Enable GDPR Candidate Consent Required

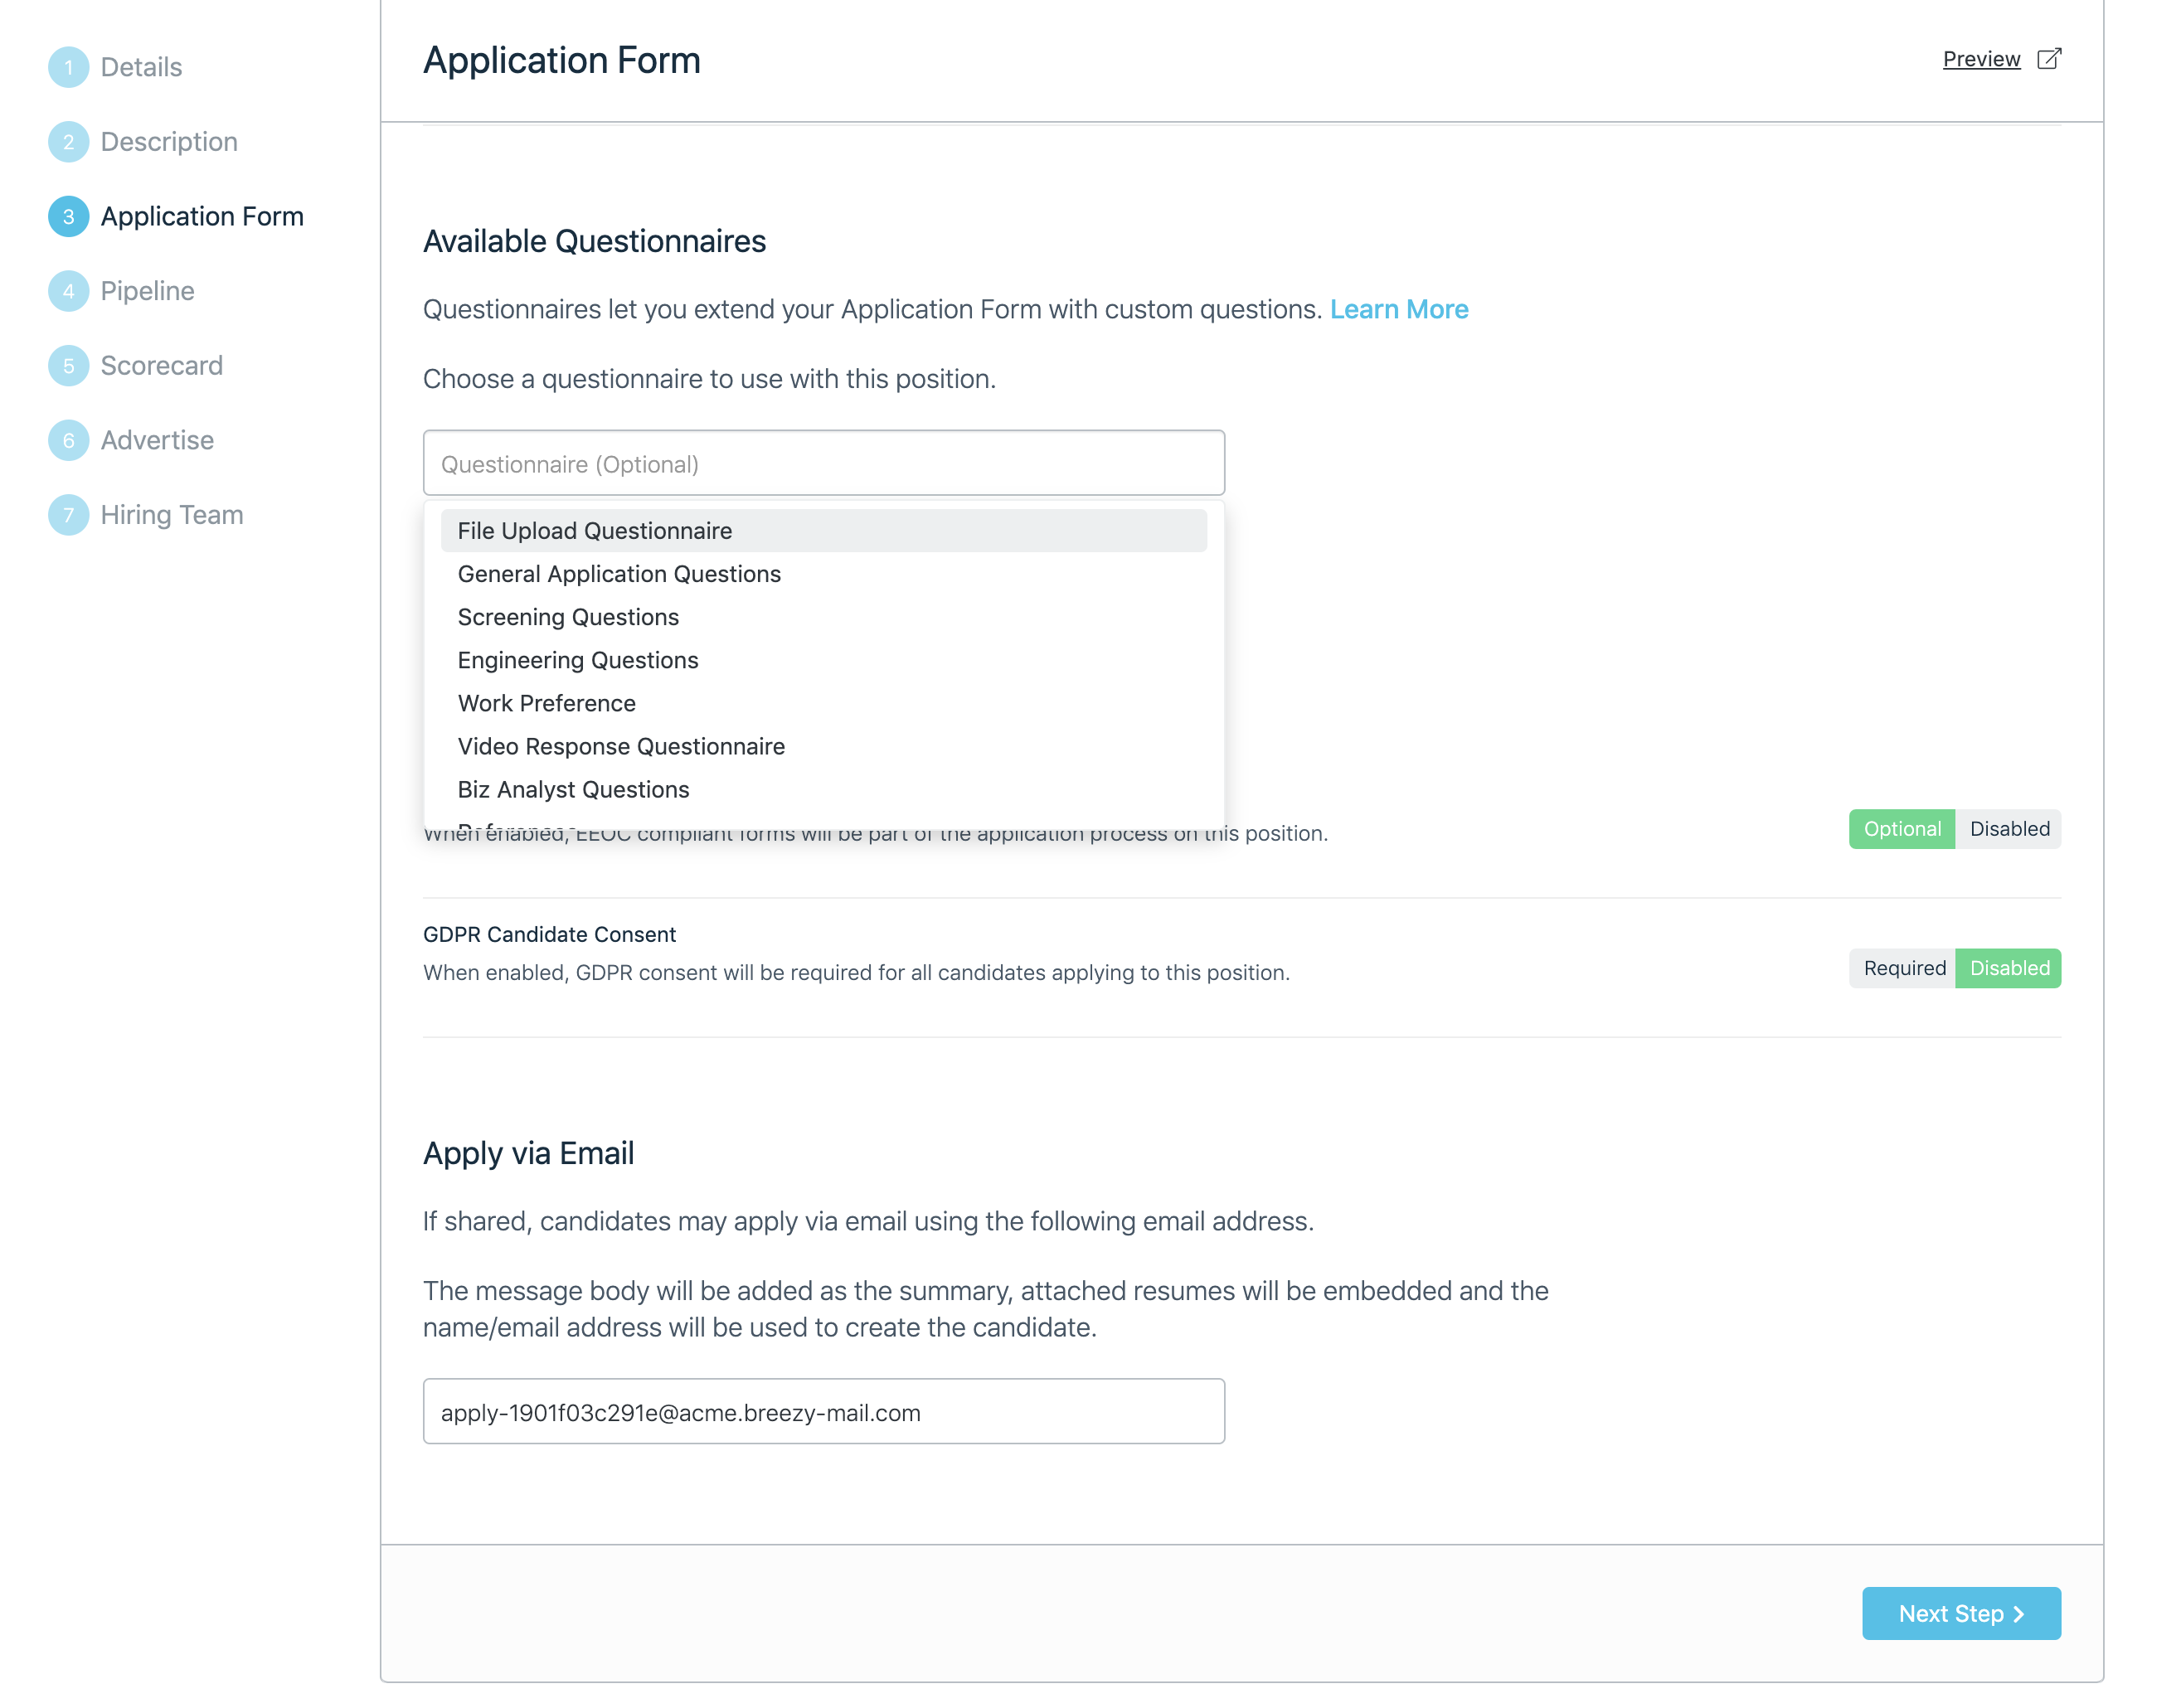click(x=1903, y=968)
